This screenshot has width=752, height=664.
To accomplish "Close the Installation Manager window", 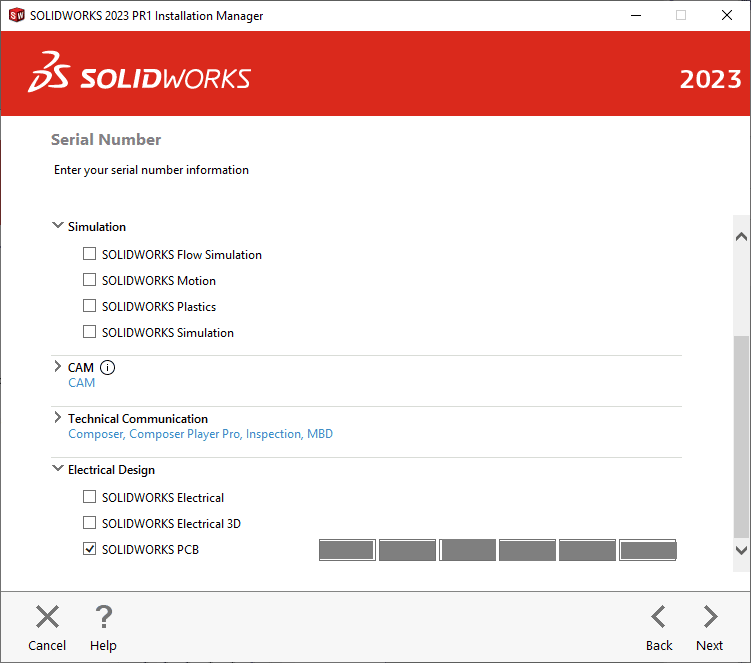I will coord(727,15).
